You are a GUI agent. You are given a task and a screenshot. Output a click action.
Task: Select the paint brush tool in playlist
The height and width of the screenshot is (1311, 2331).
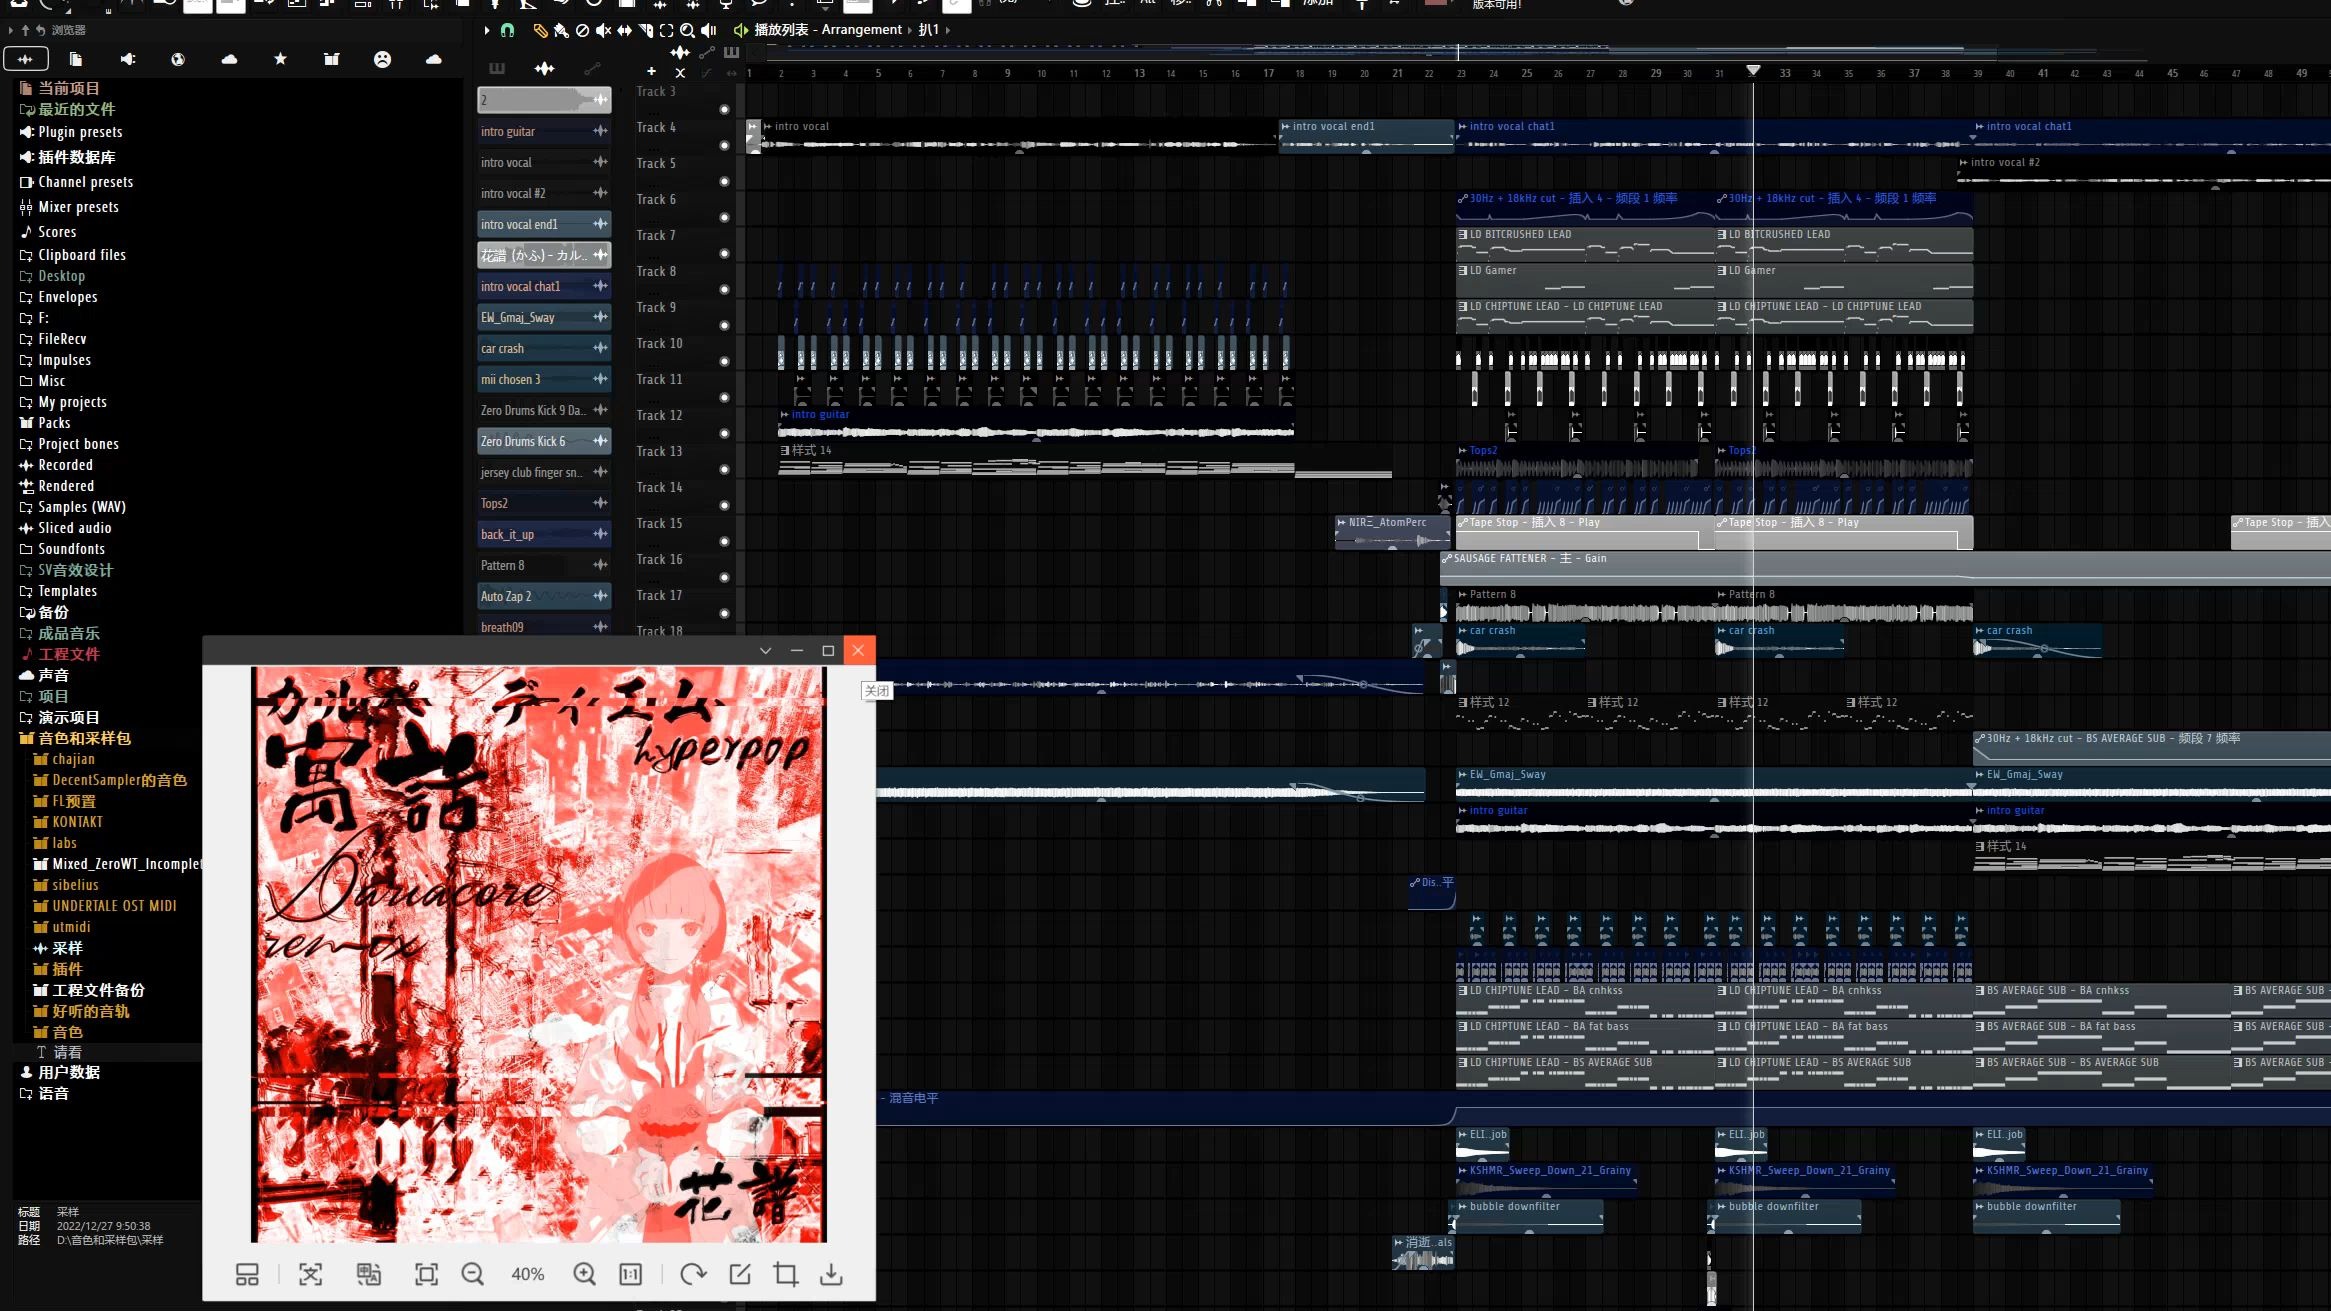pyautogui.click(x=561, y=30)
